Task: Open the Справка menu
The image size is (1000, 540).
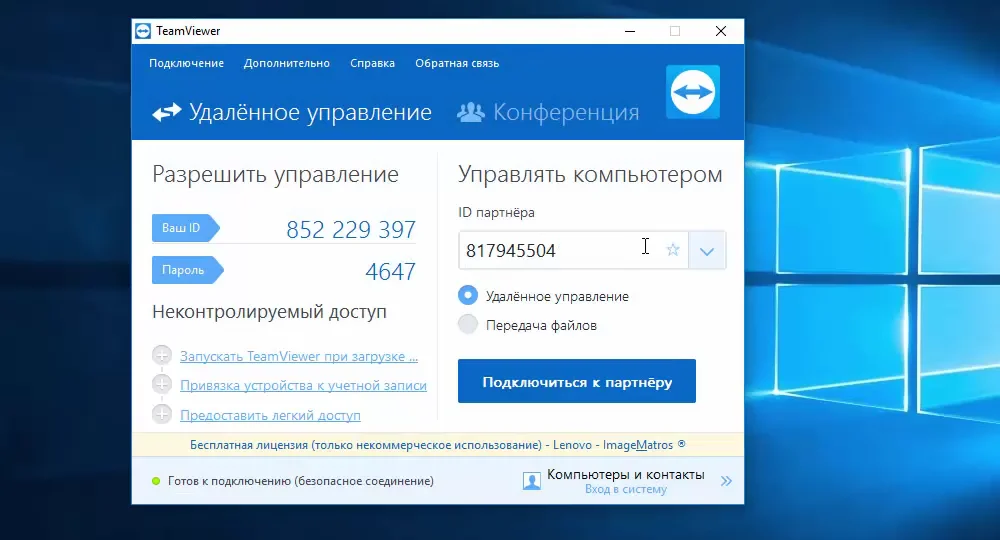Action: 372,63
